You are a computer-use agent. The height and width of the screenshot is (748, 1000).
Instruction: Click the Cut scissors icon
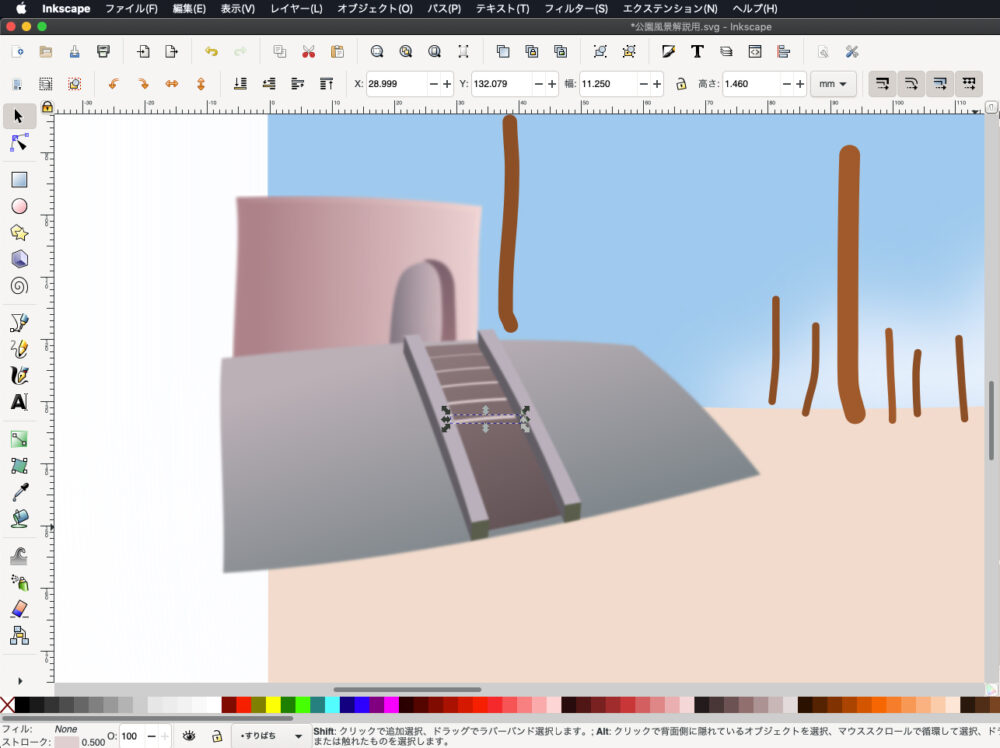(308, 52)
